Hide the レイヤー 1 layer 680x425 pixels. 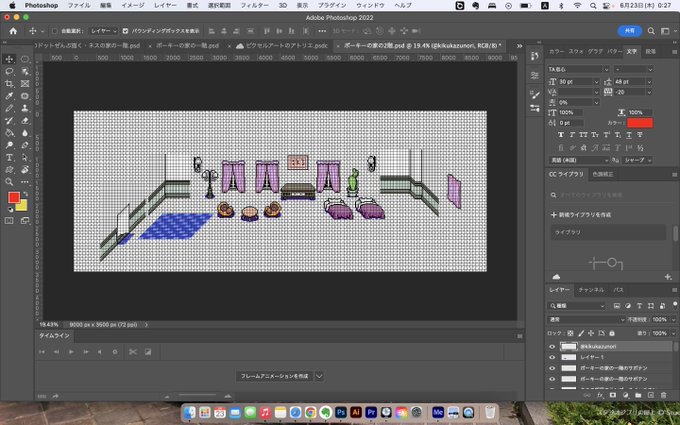(x=552, y=357)
